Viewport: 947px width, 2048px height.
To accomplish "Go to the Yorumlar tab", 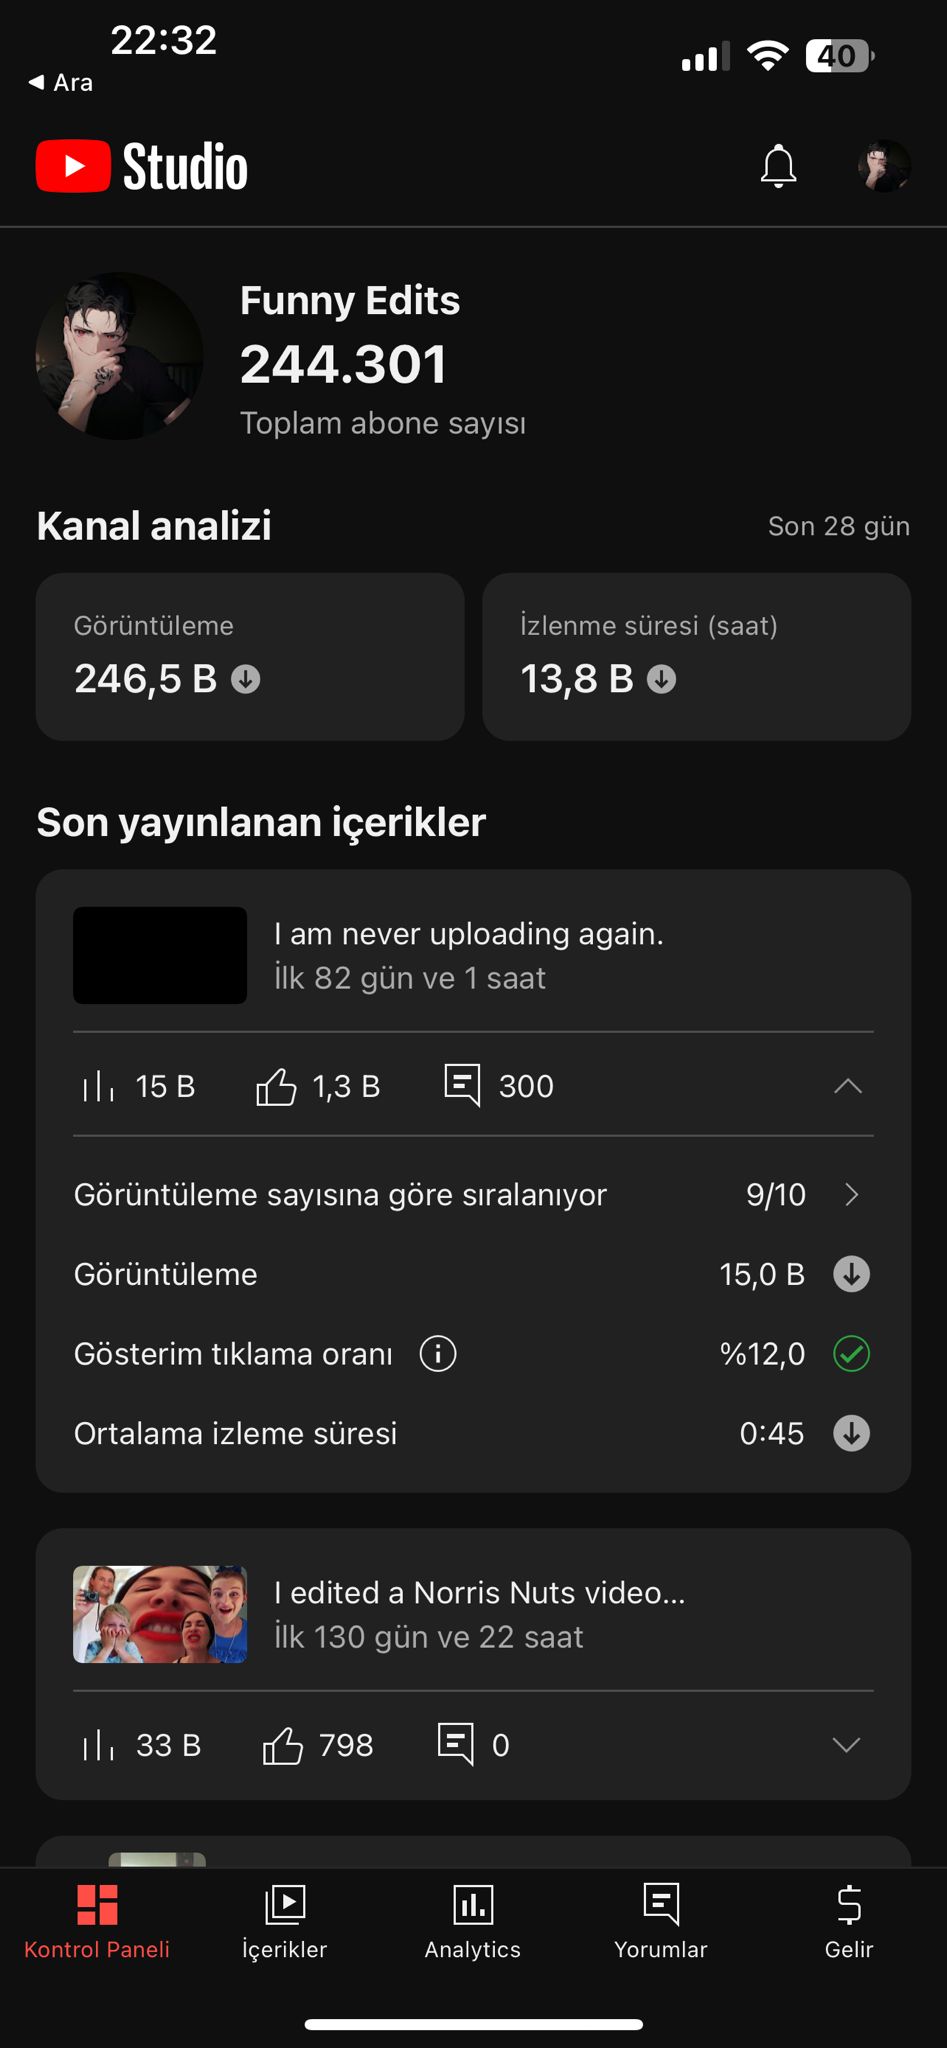I will [661, 1922].
